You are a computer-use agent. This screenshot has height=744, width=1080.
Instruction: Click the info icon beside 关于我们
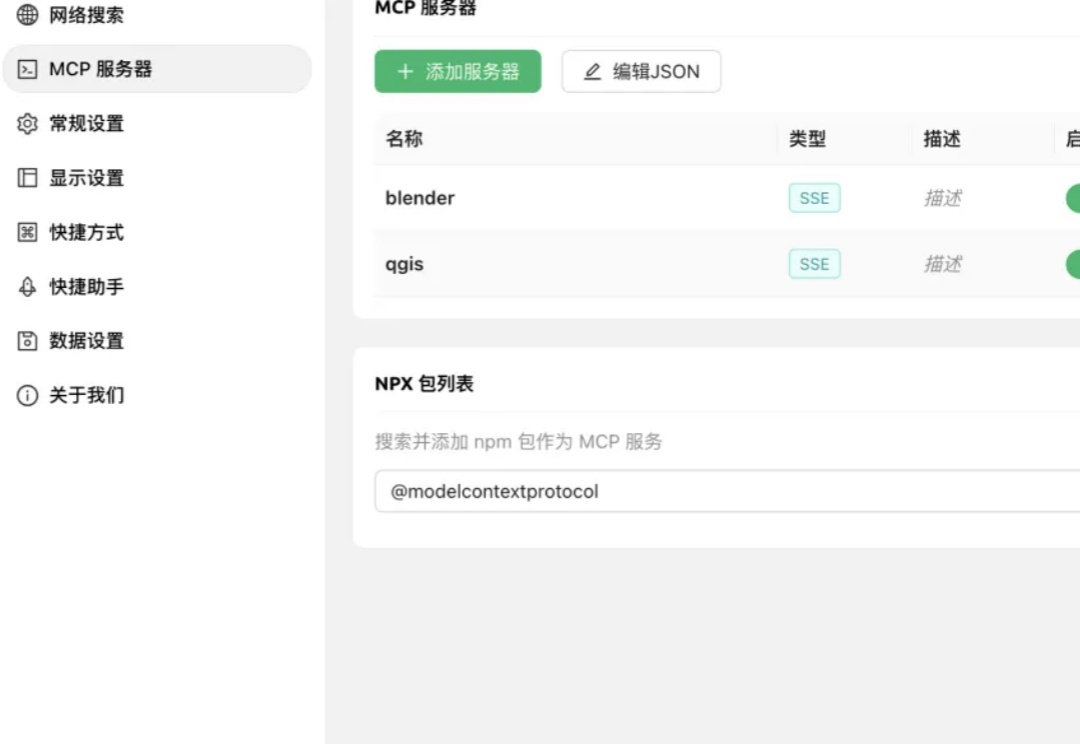pos(28,395)
